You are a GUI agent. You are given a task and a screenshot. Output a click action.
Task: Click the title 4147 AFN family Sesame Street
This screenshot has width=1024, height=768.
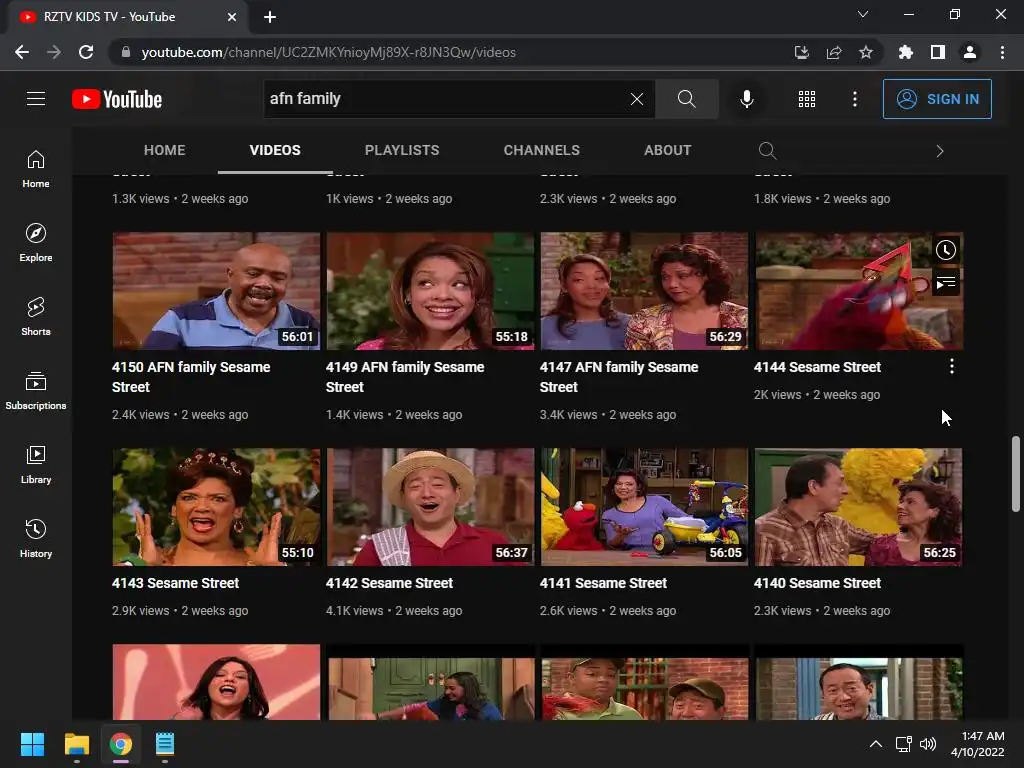tap(619, 377)
